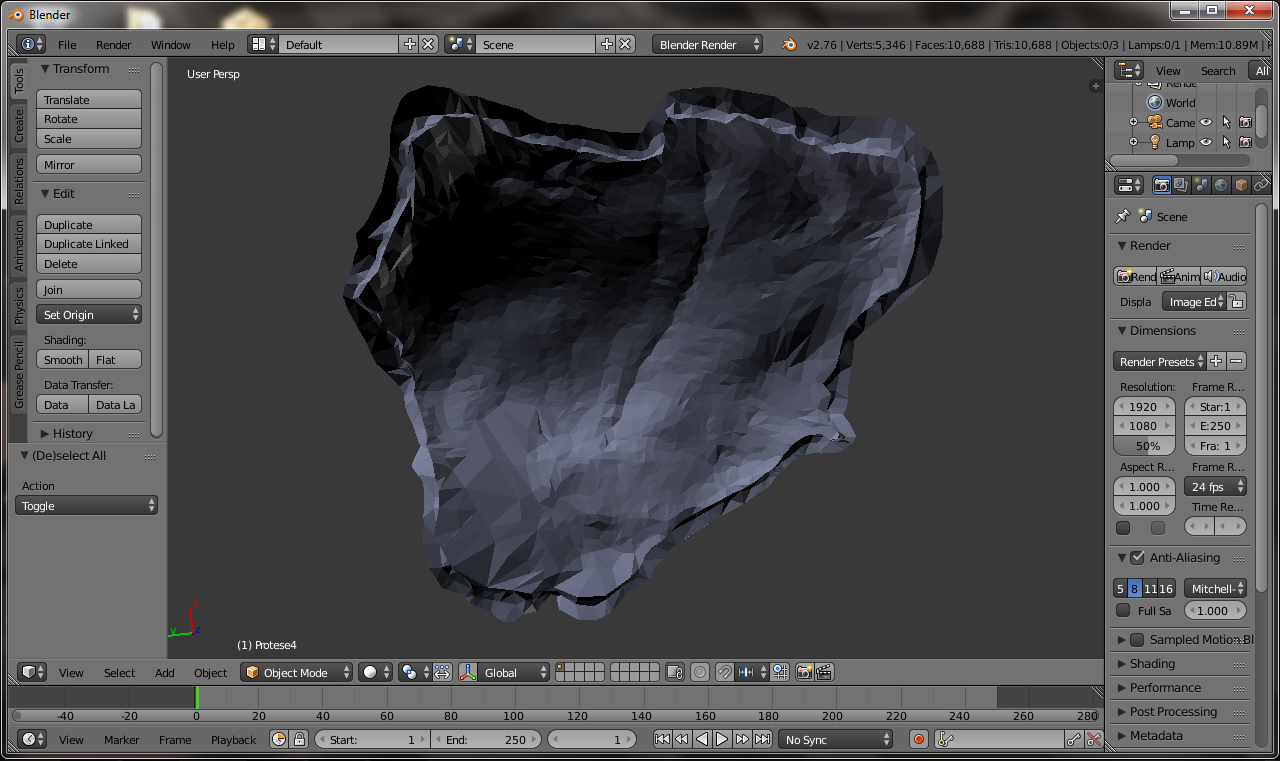Jump to the next keyframe
The height and width of the screenshot is (761, 1280).
tap(742, 739)
